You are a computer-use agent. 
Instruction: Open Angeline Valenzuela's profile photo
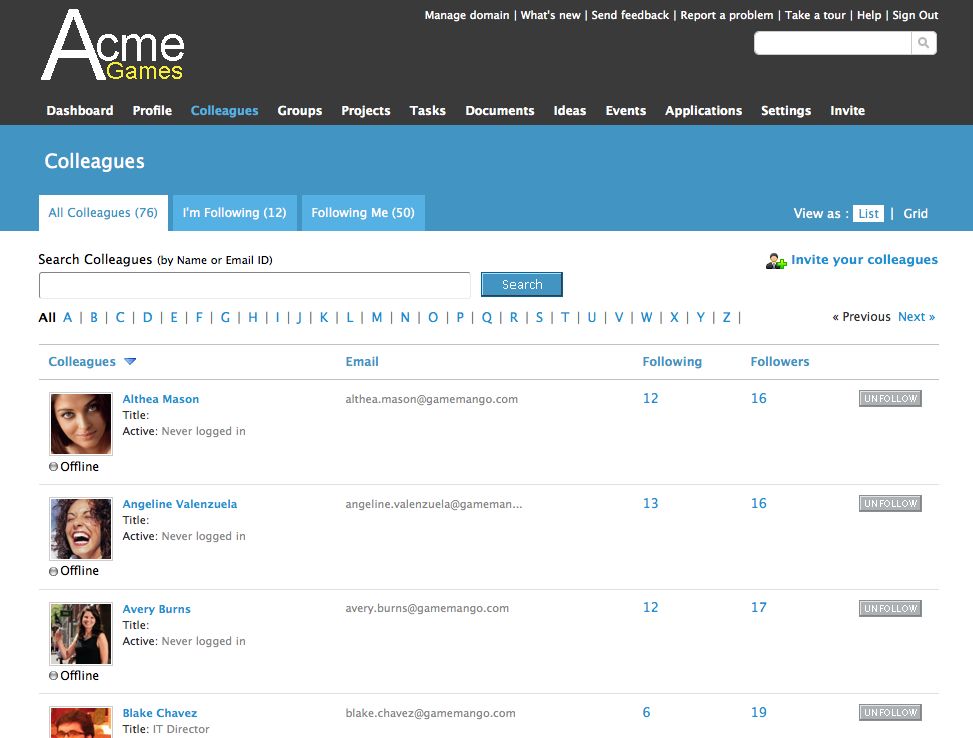(x=81, y=528)
